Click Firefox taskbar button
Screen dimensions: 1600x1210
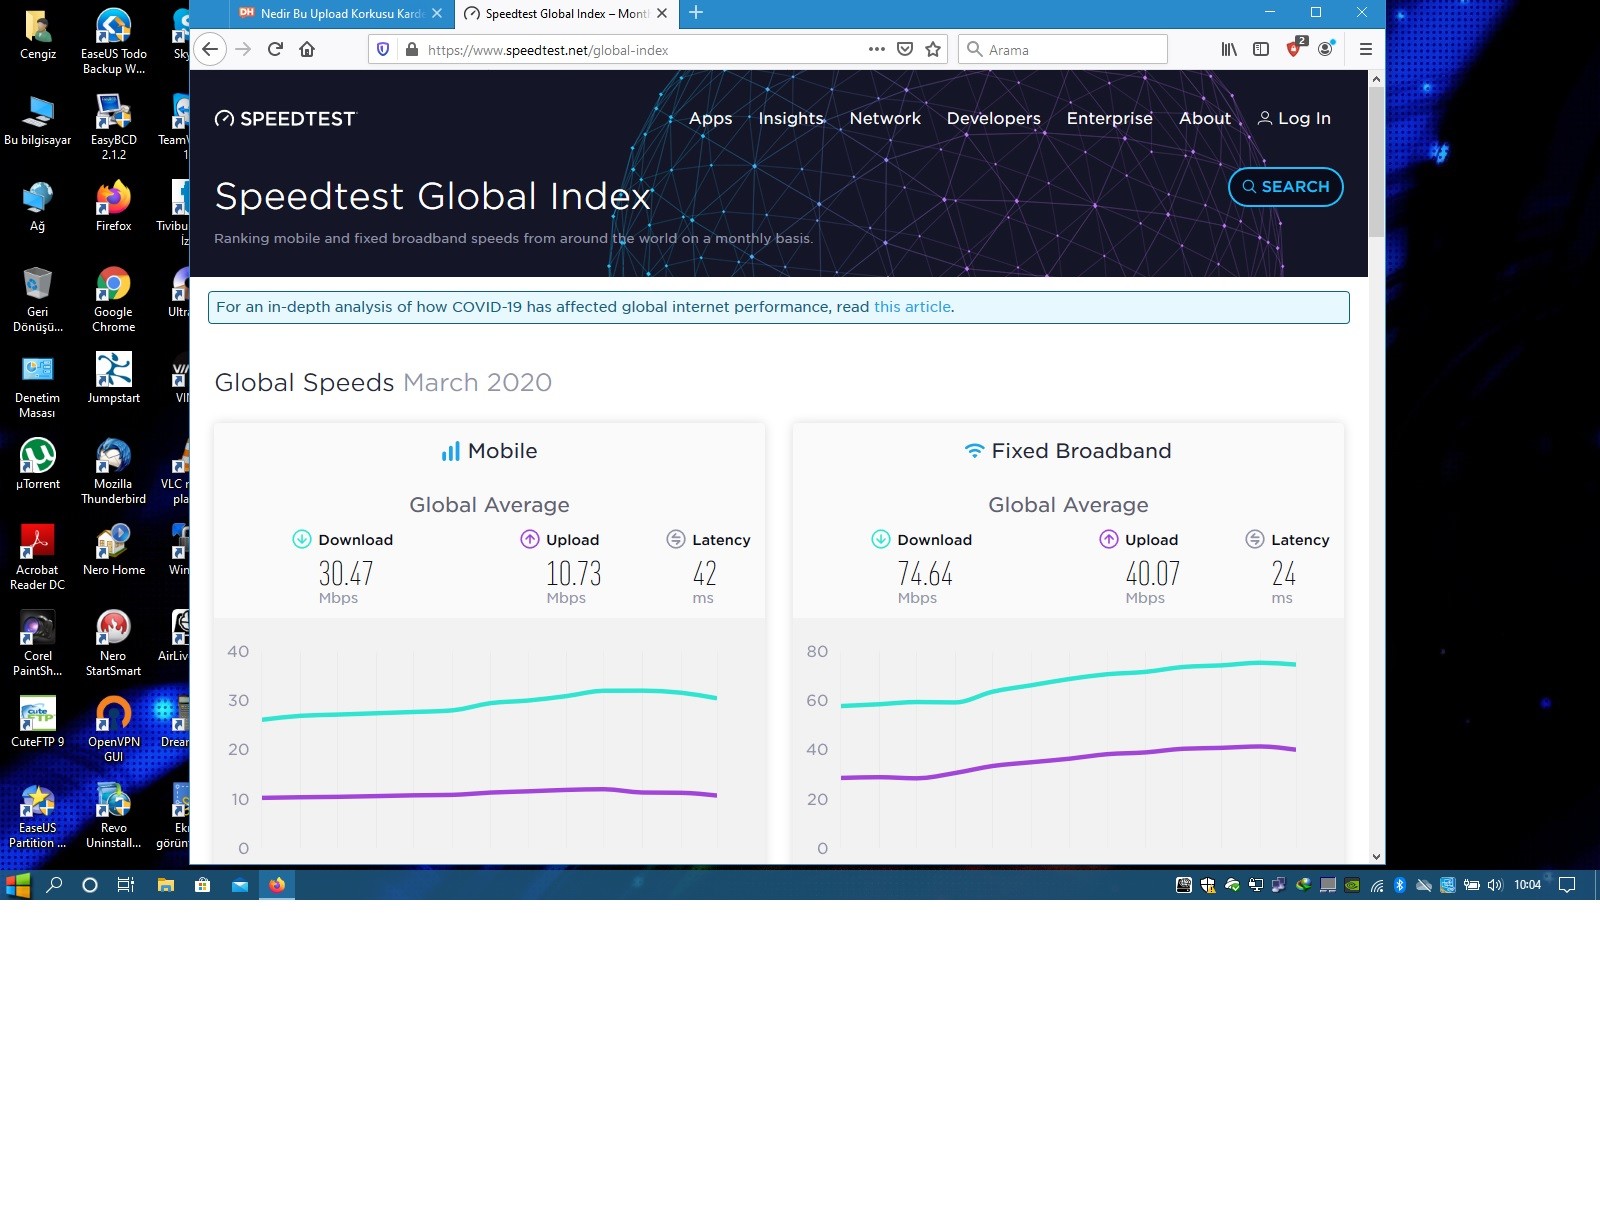pyautogui.click(x=277, y=885)
